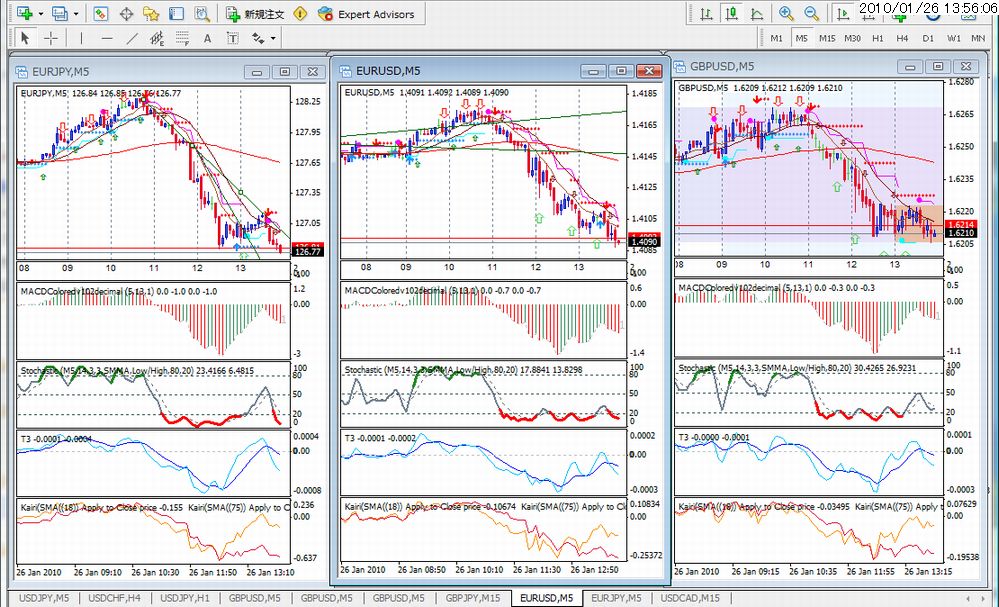
Task: Toggle Expert Advisors on or off
Action: pos(366,14)
